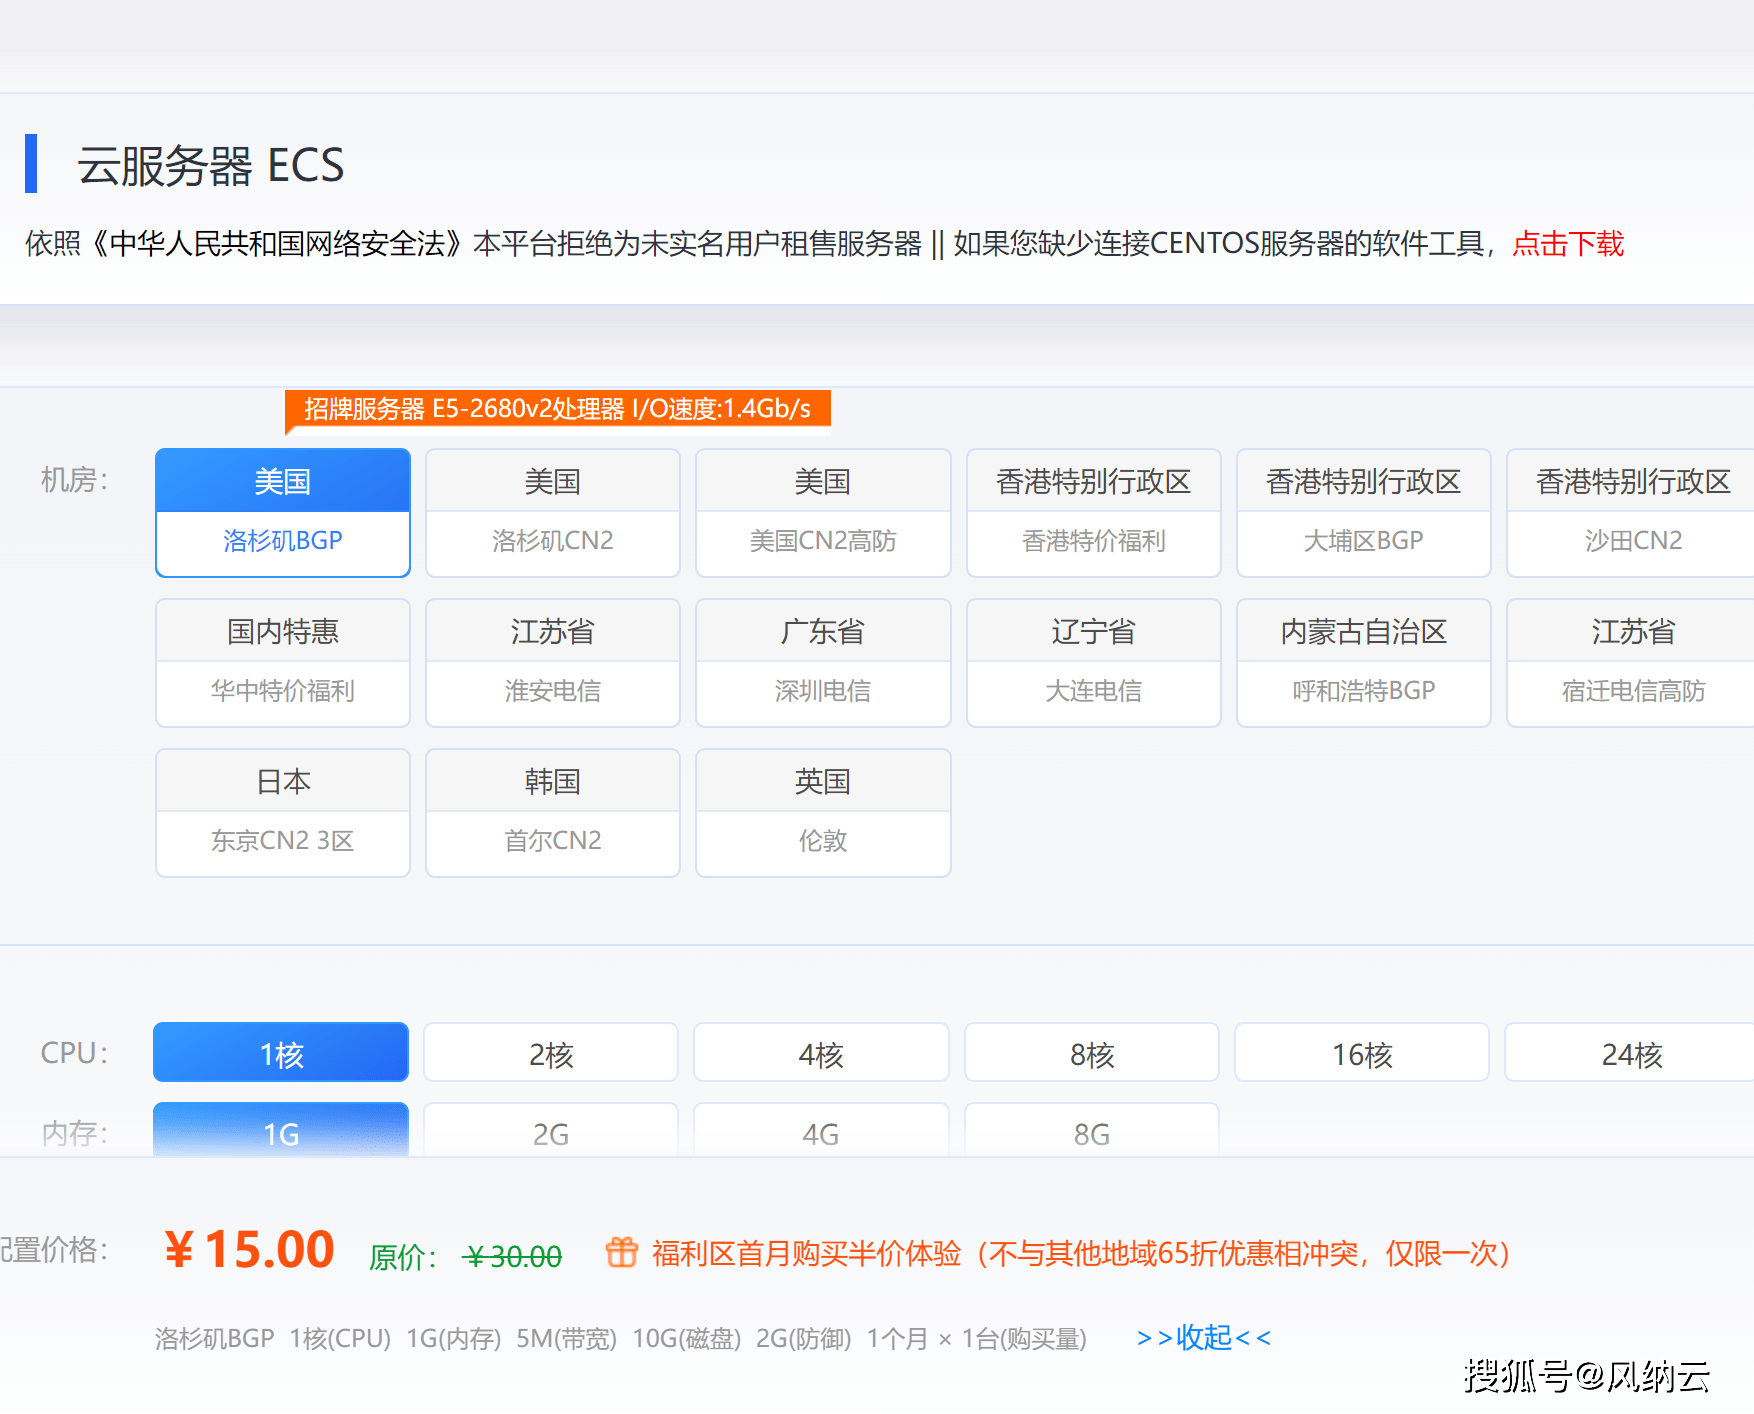Select 深圳电信 Guangdong datacenter
The image size is (1754, 1414).
pos(823,662)
